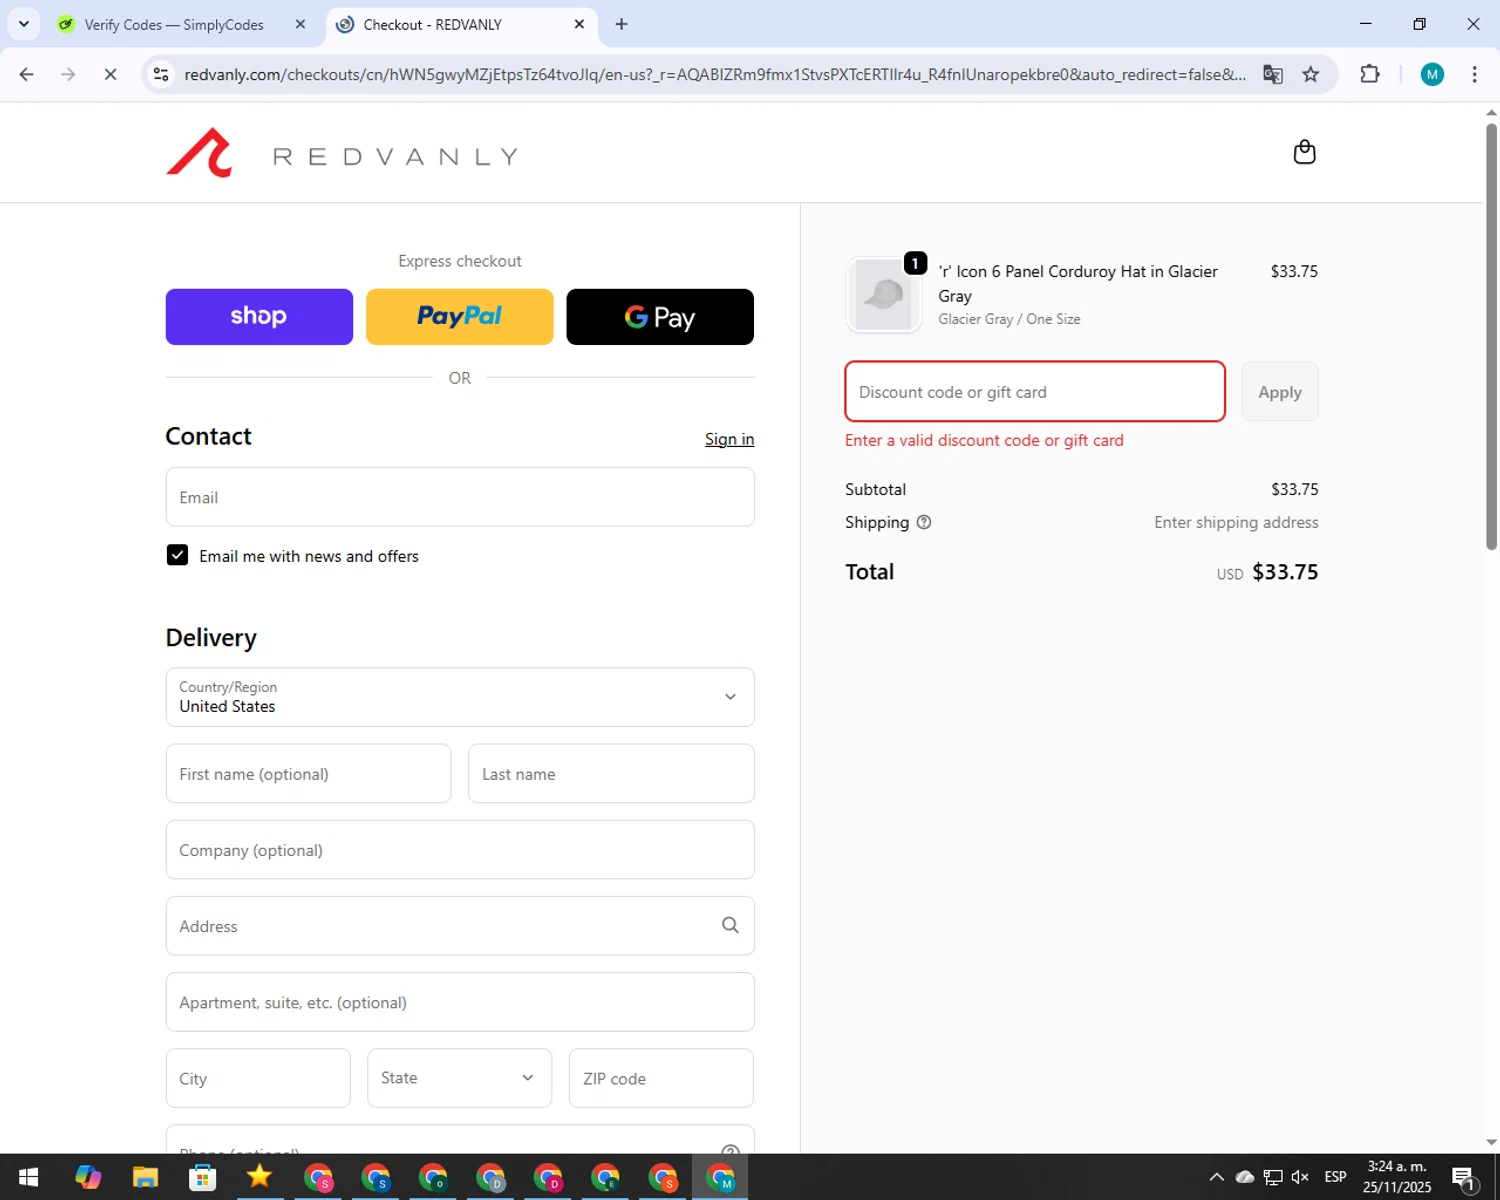
Task: Click the taskbar clock showing 3:24 a. m.
Action: click(x=1397, y=1177)
